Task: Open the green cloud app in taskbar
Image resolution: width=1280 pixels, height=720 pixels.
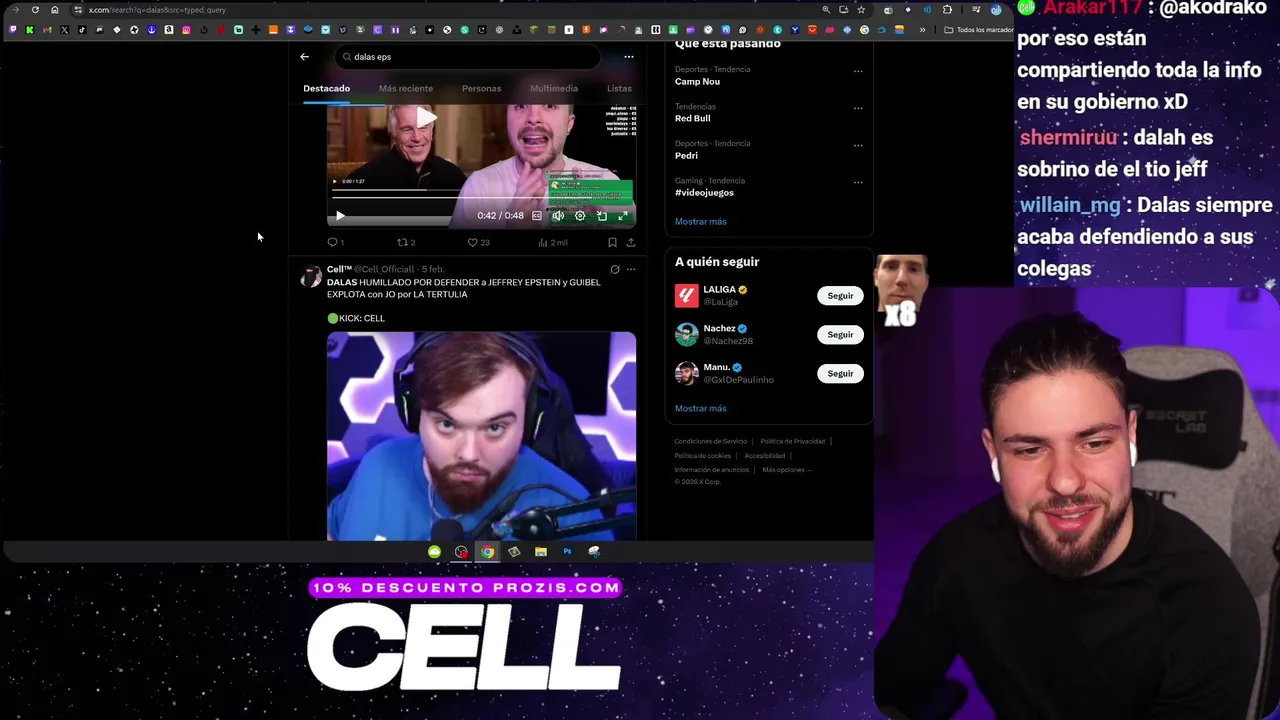Action: [x=434, y=552]
